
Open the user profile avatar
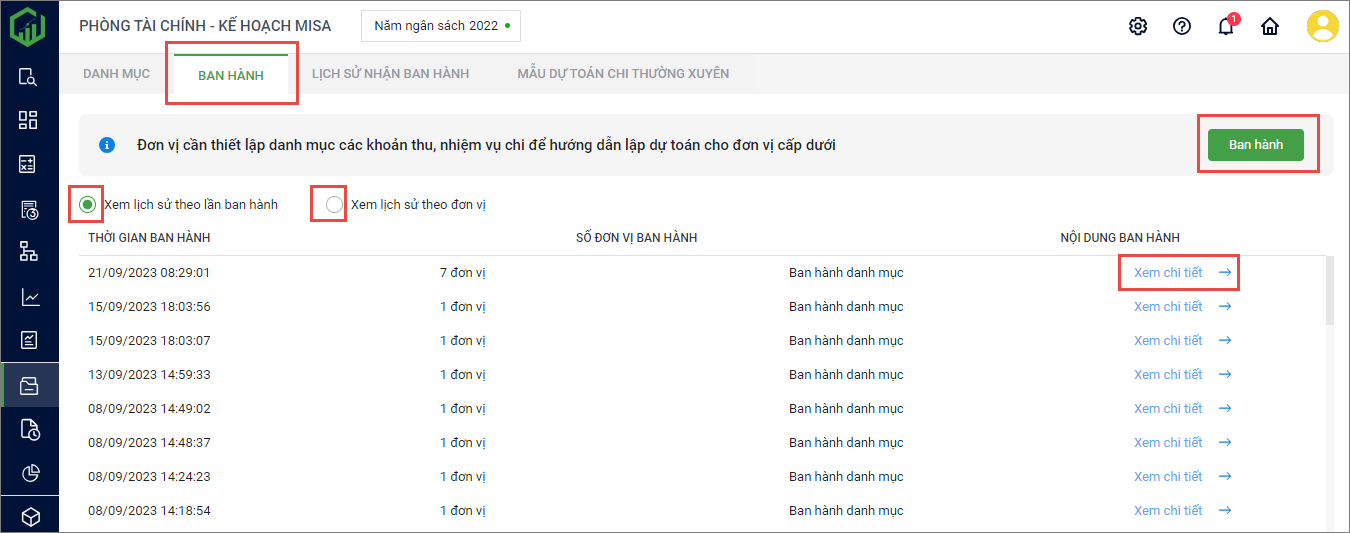point(1323,26)
